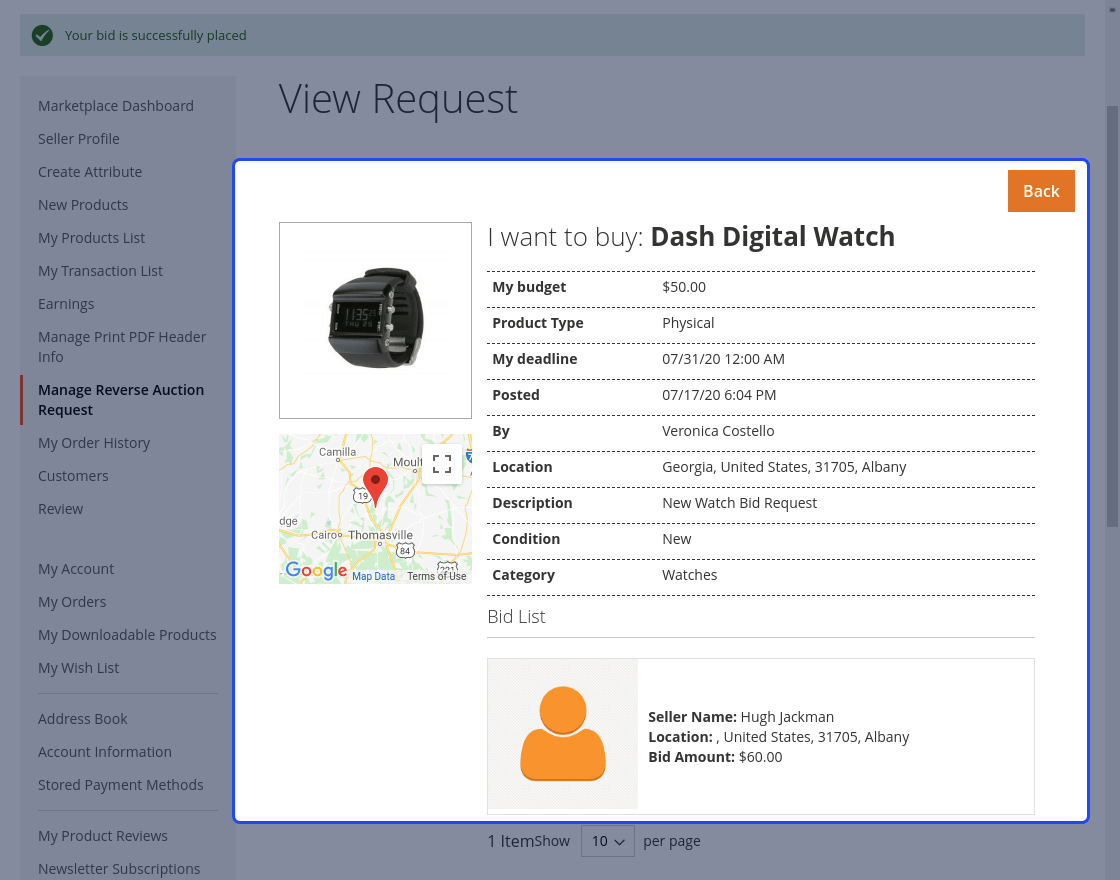Click the 'Your bid is successfully placed' message

point(156,35)
